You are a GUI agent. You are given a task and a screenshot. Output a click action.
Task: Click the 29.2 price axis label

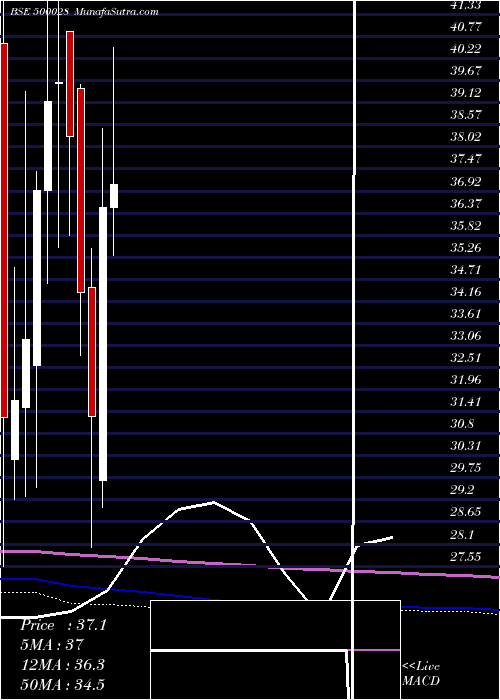pos(462,490)
